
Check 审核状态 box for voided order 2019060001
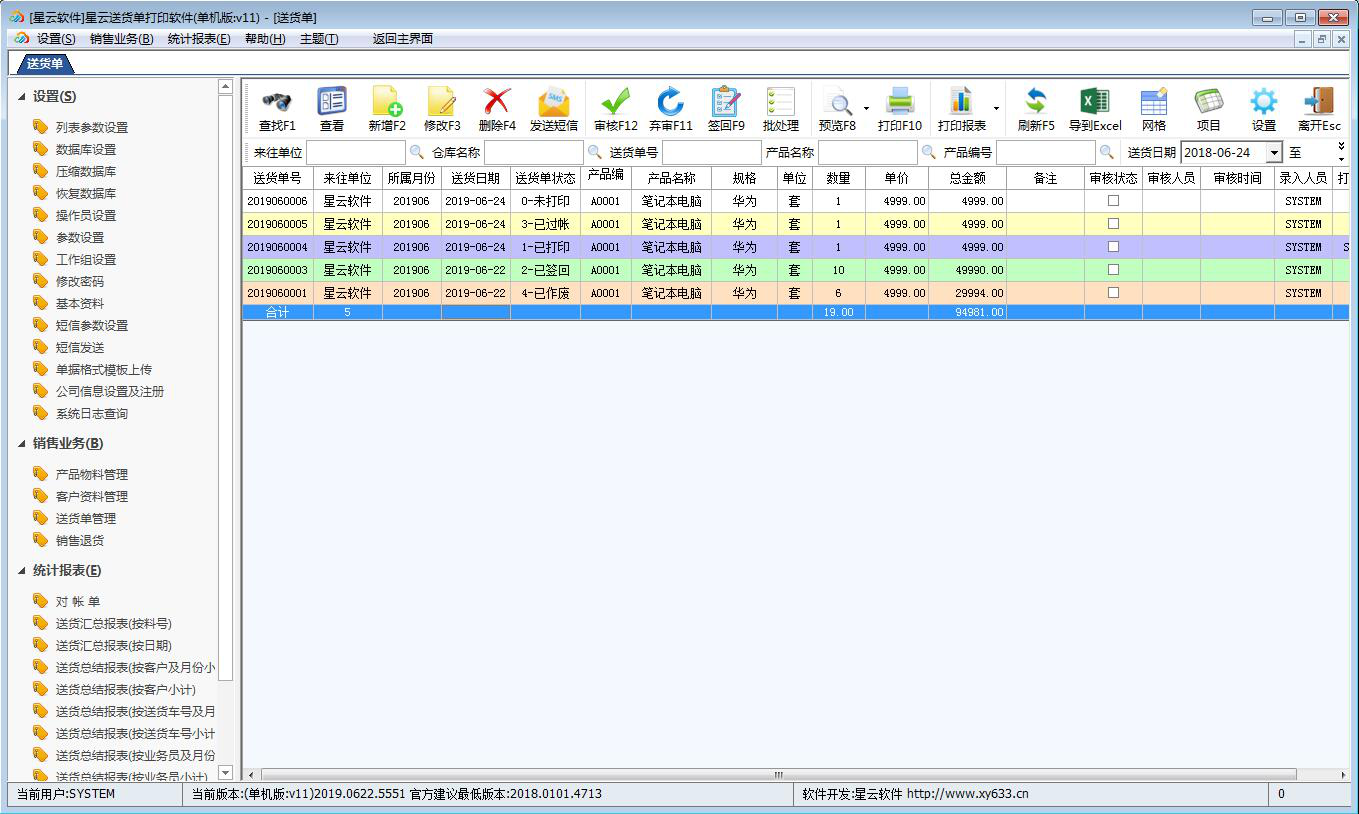coord(1113,293)
